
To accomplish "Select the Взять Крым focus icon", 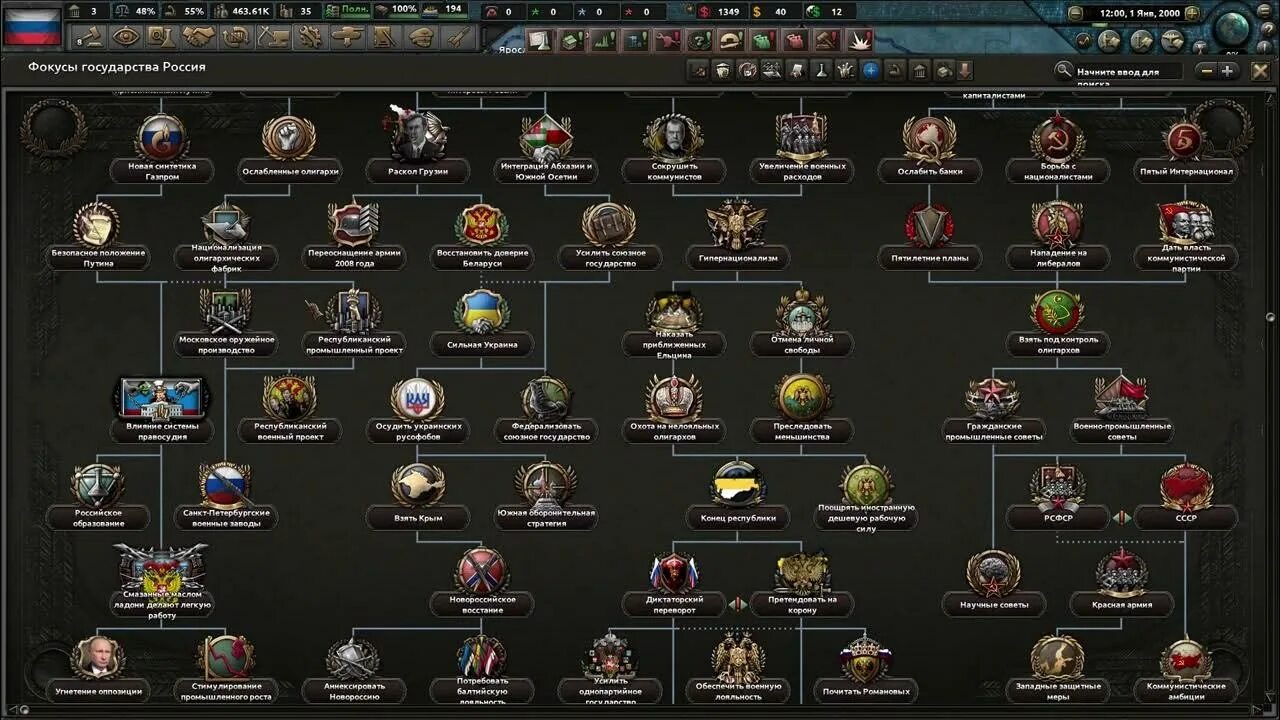I will pyautogui.click(x=418, y=485).
